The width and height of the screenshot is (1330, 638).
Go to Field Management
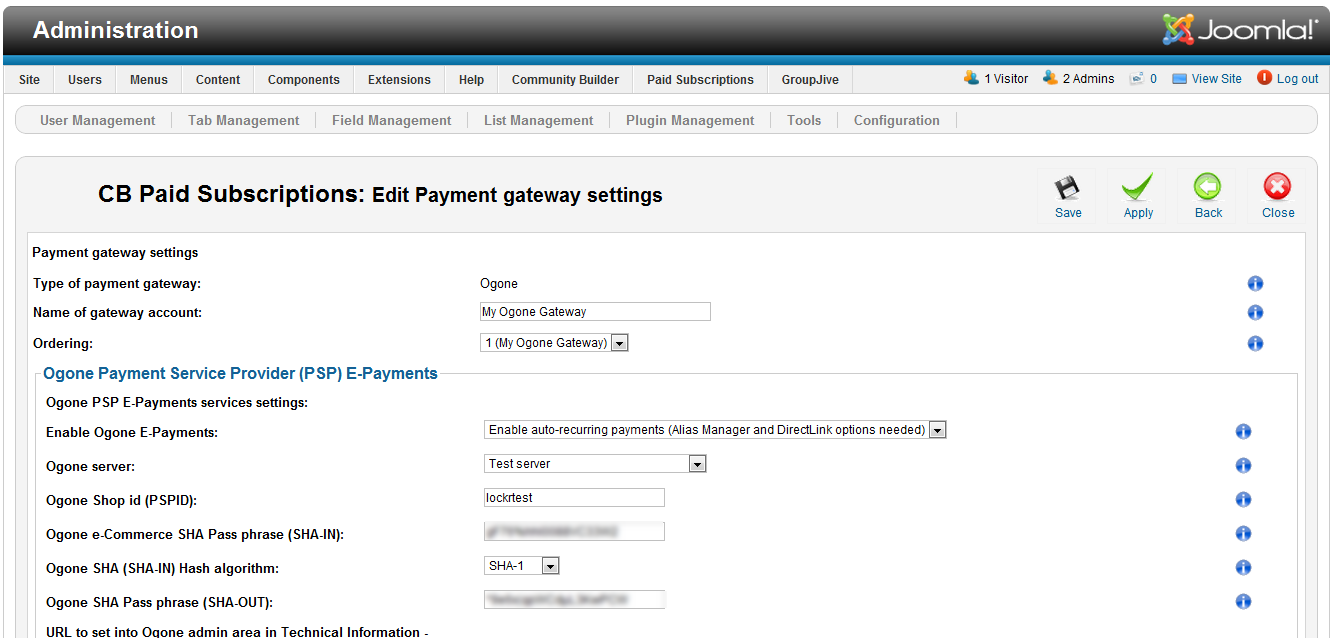tap(392, 121)
